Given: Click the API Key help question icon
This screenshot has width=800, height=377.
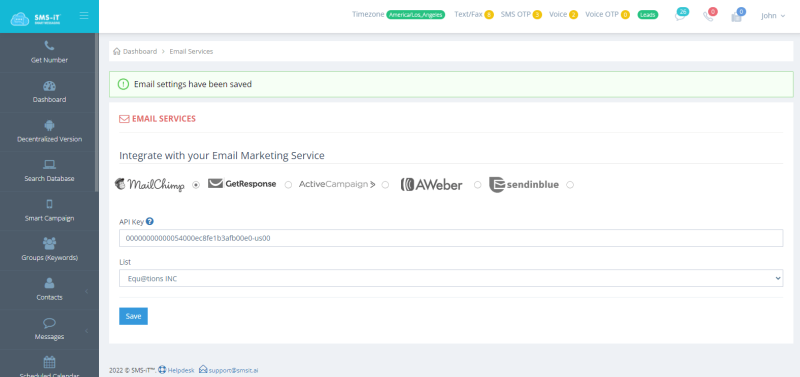Looking at the screenshot, I should click(149, 221).
